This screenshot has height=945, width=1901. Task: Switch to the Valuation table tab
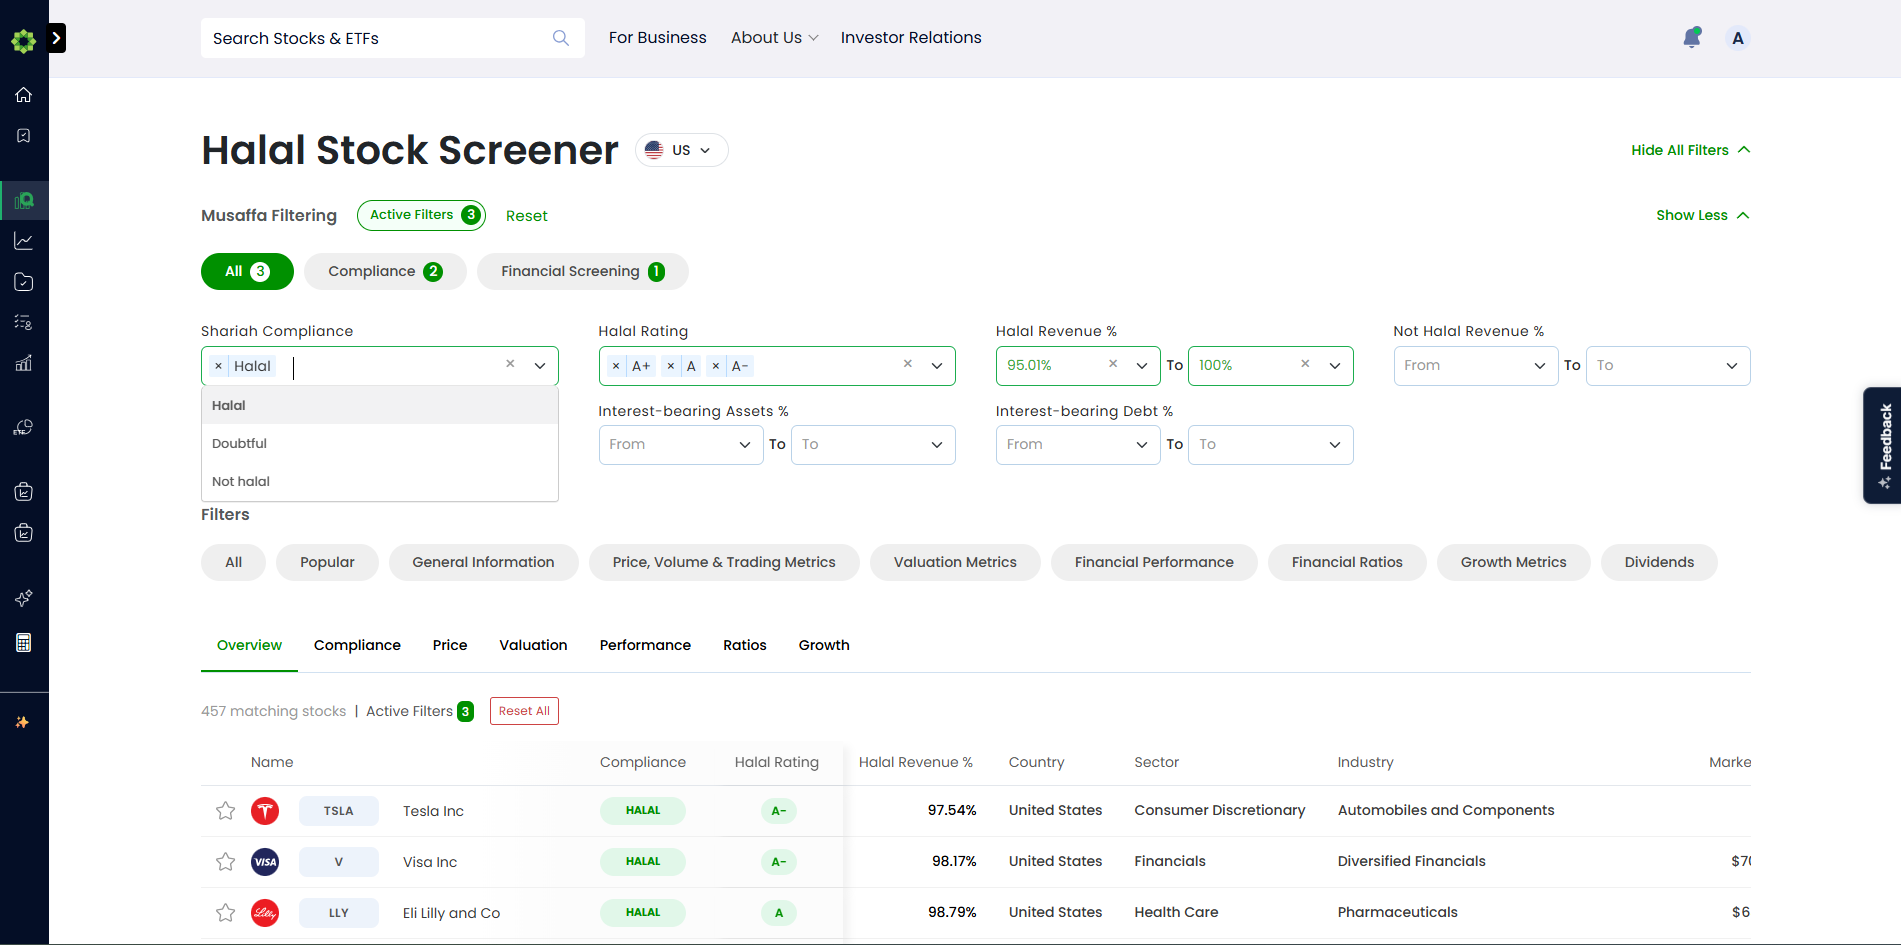pyautogui.click(x=534, y=645)
